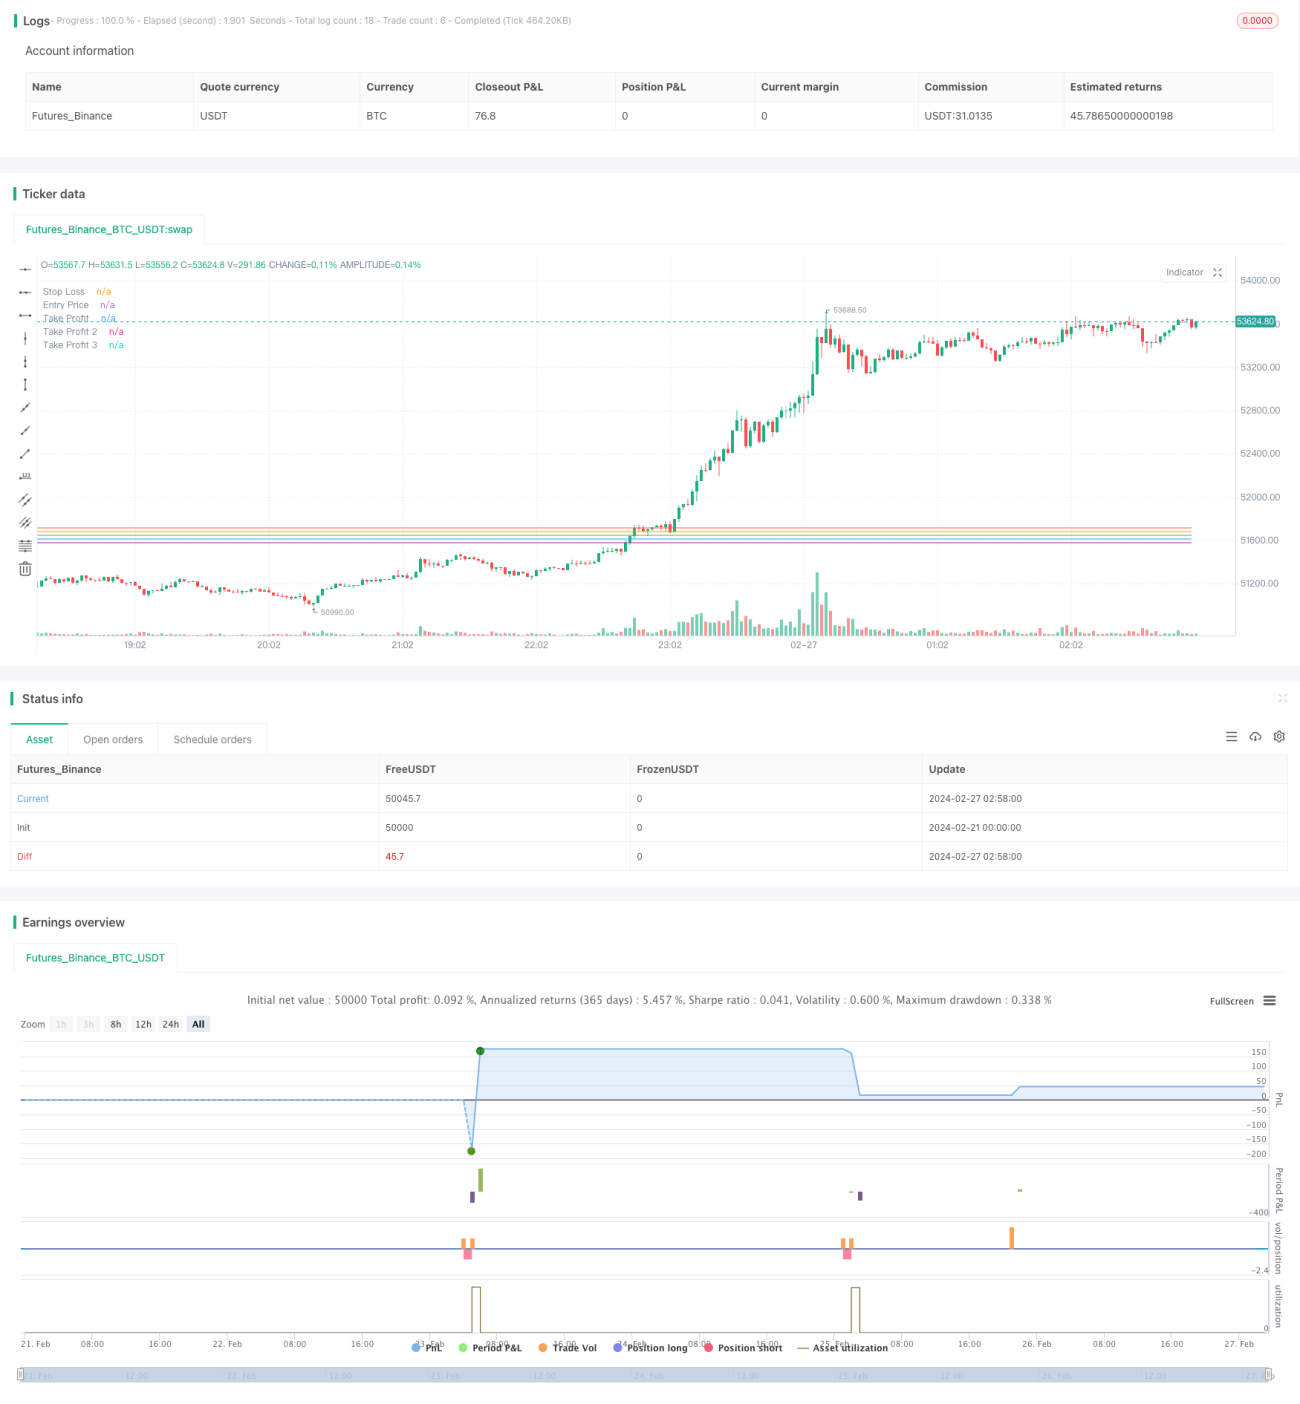1300x1404 pixels.
Task: Select the price line tool labeled 123
Action: pyautogui.click(x=25, y=476)
